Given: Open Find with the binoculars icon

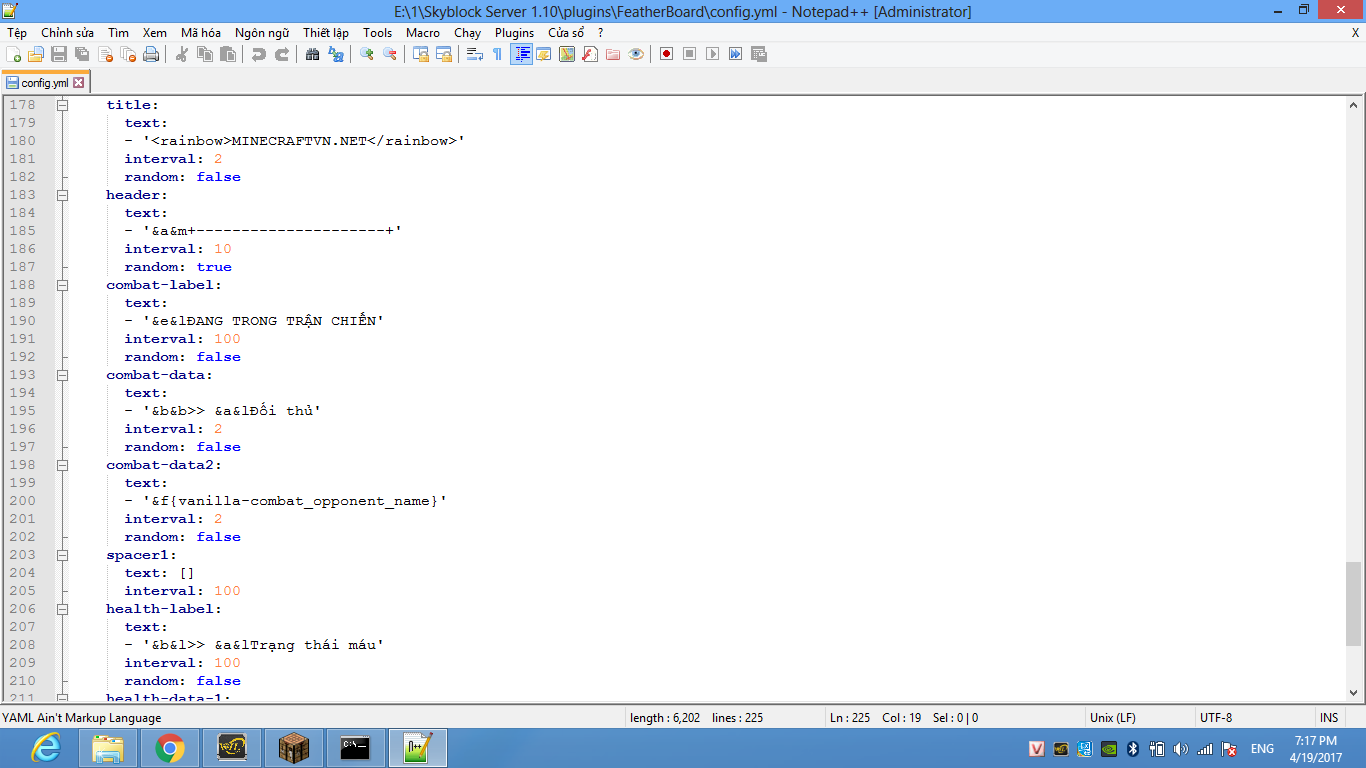Looking at the screenshot, I should click(313, 54).
